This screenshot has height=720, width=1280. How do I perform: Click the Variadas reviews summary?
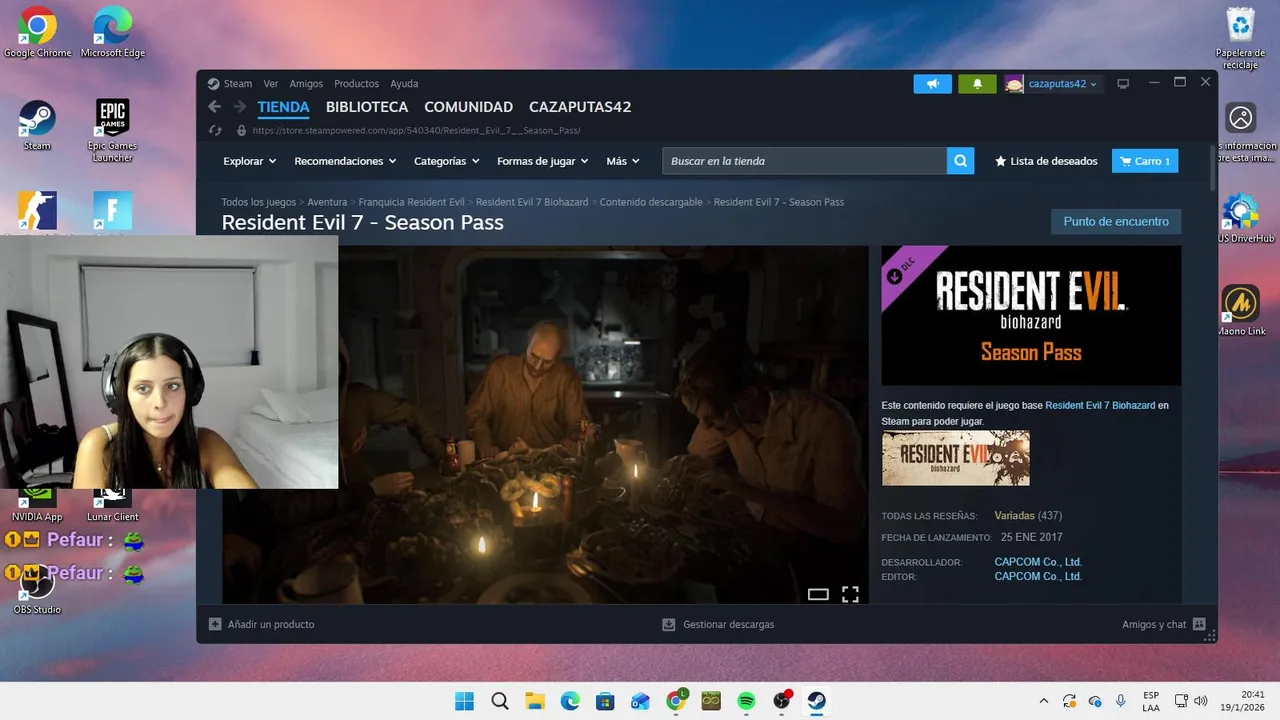pyautogui.click(x=1014, y=516)
